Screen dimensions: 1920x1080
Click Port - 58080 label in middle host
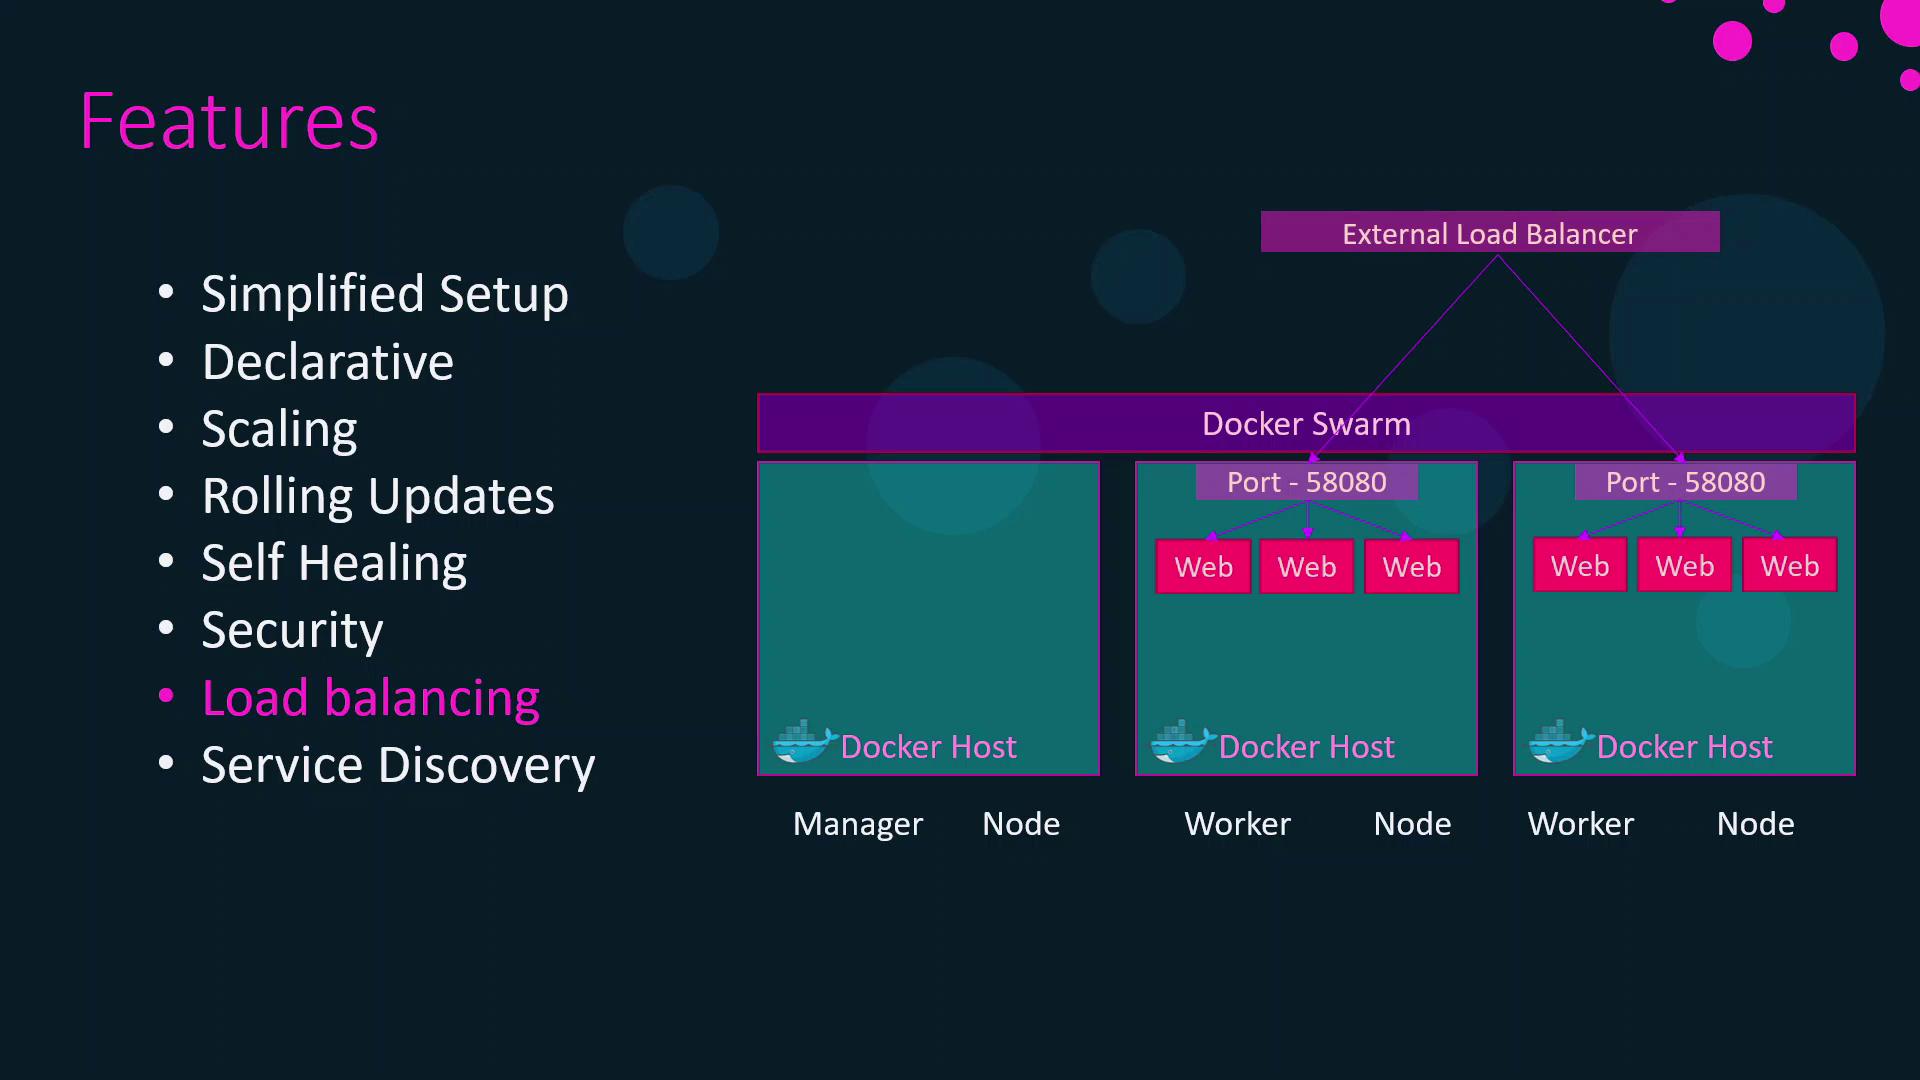[1306, 482]
